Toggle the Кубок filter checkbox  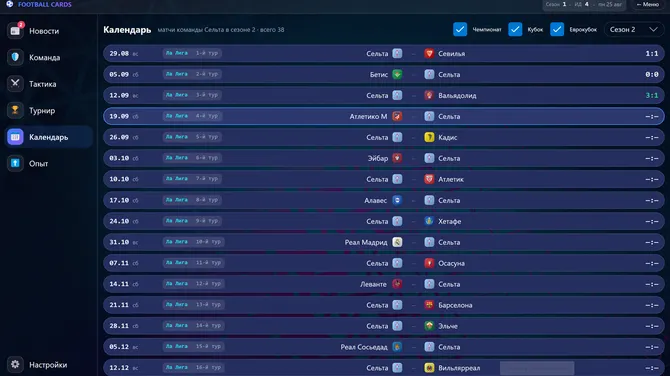(x=515, y=29)
